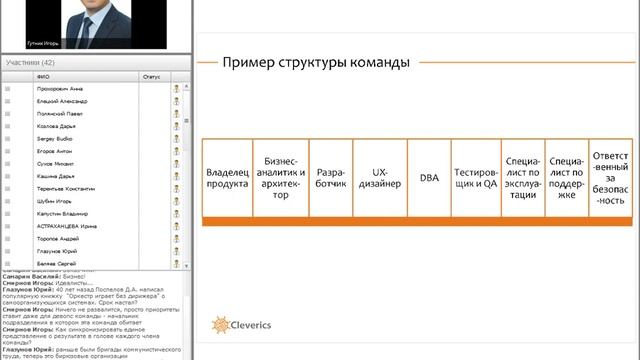The height and width of the screenshot is (360, 640).
Task: Tick the square box next to Полянский Павел
Action: pos(7,114)
